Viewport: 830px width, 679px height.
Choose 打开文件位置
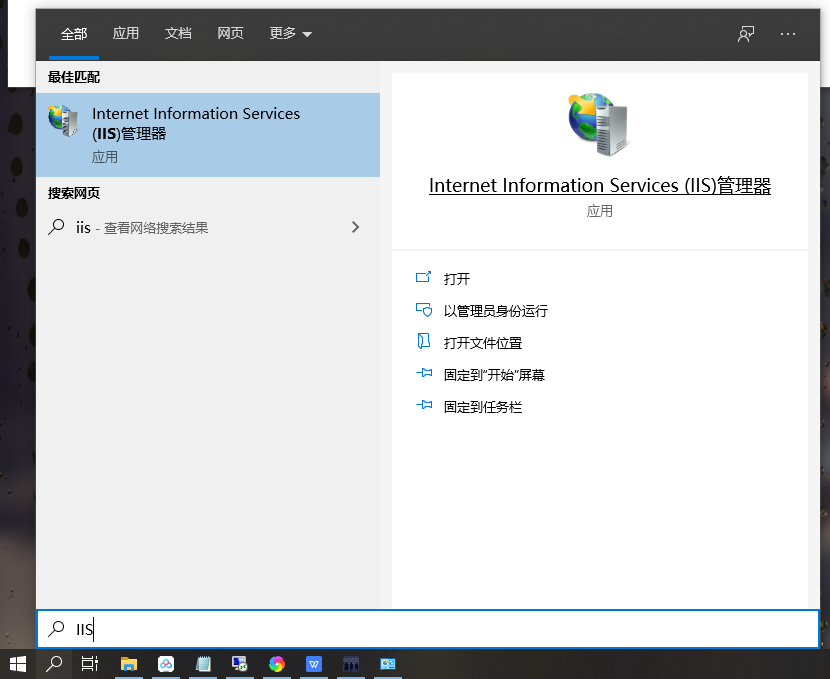pyautogui.click(x=483, y=343)
